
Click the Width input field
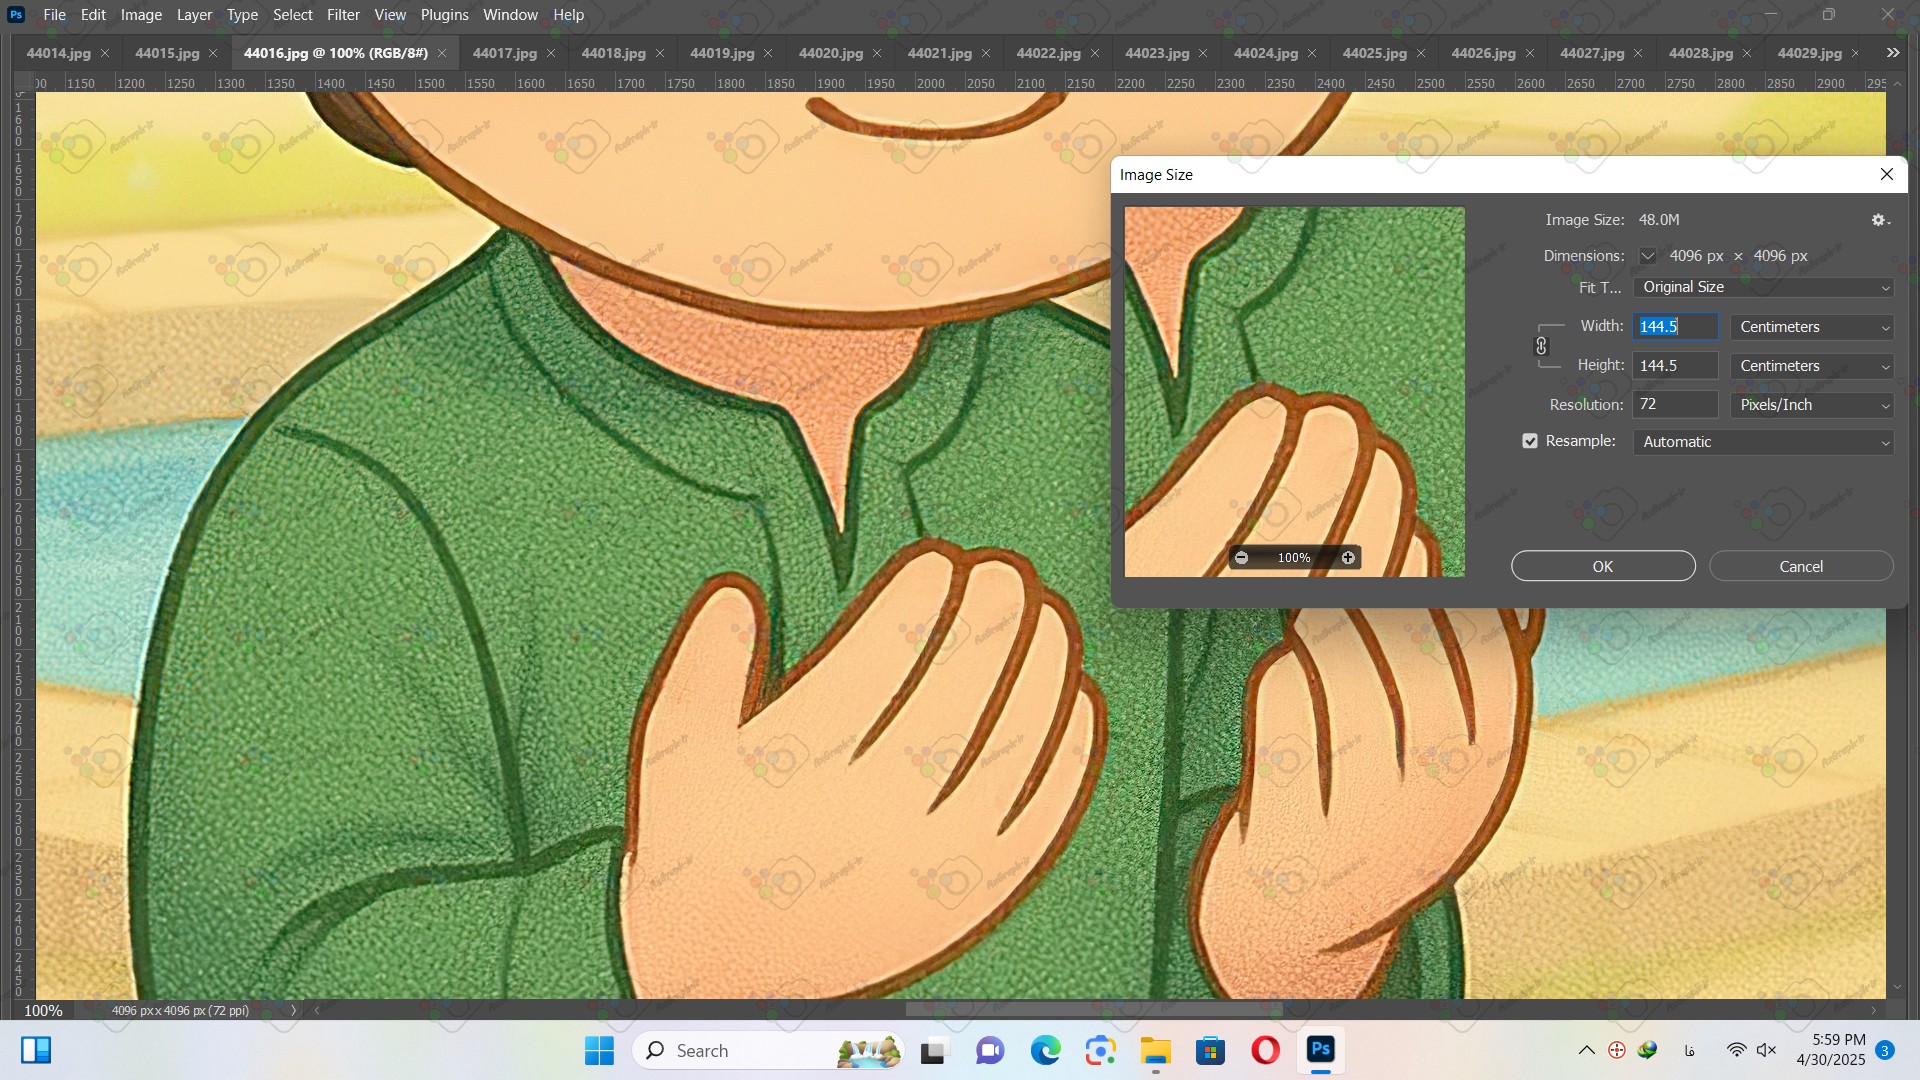(x=1676, y=327)
